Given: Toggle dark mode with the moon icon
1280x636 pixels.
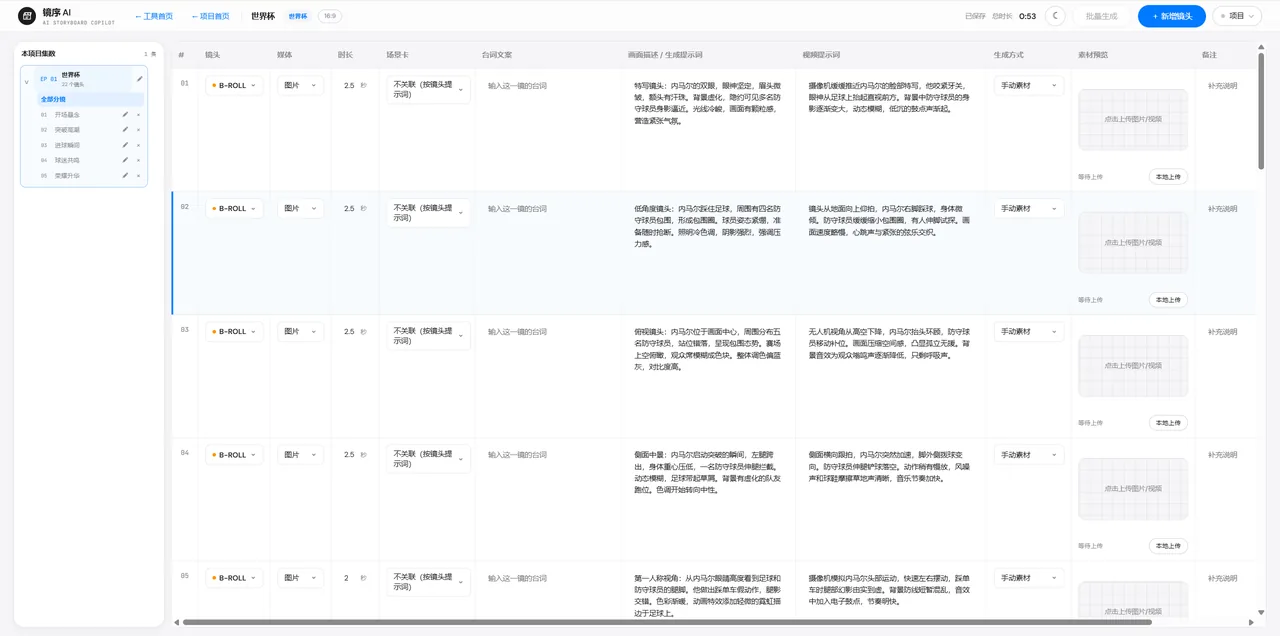Looking at the screenshot, I should click(x=1055, y=16).
